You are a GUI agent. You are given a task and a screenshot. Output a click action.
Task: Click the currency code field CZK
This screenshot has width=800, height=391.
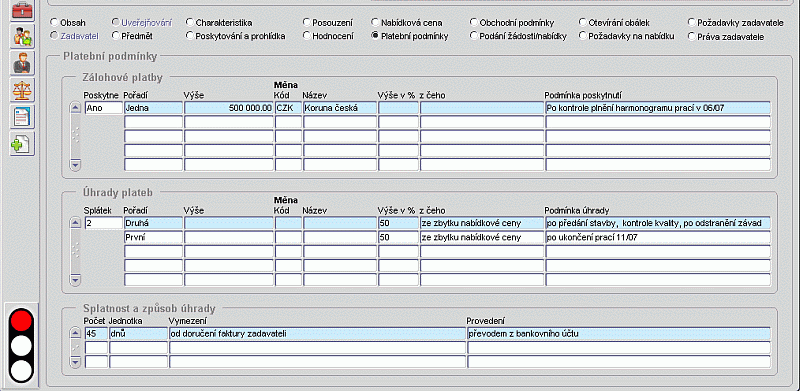(288, 108)
